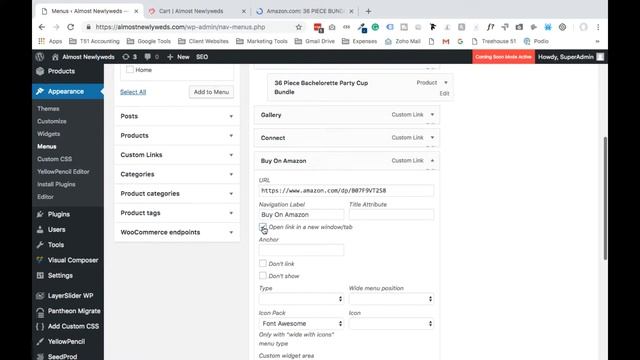
Task: Collapse the Buy On Amazon menu item
Action: tap(432, 160)
